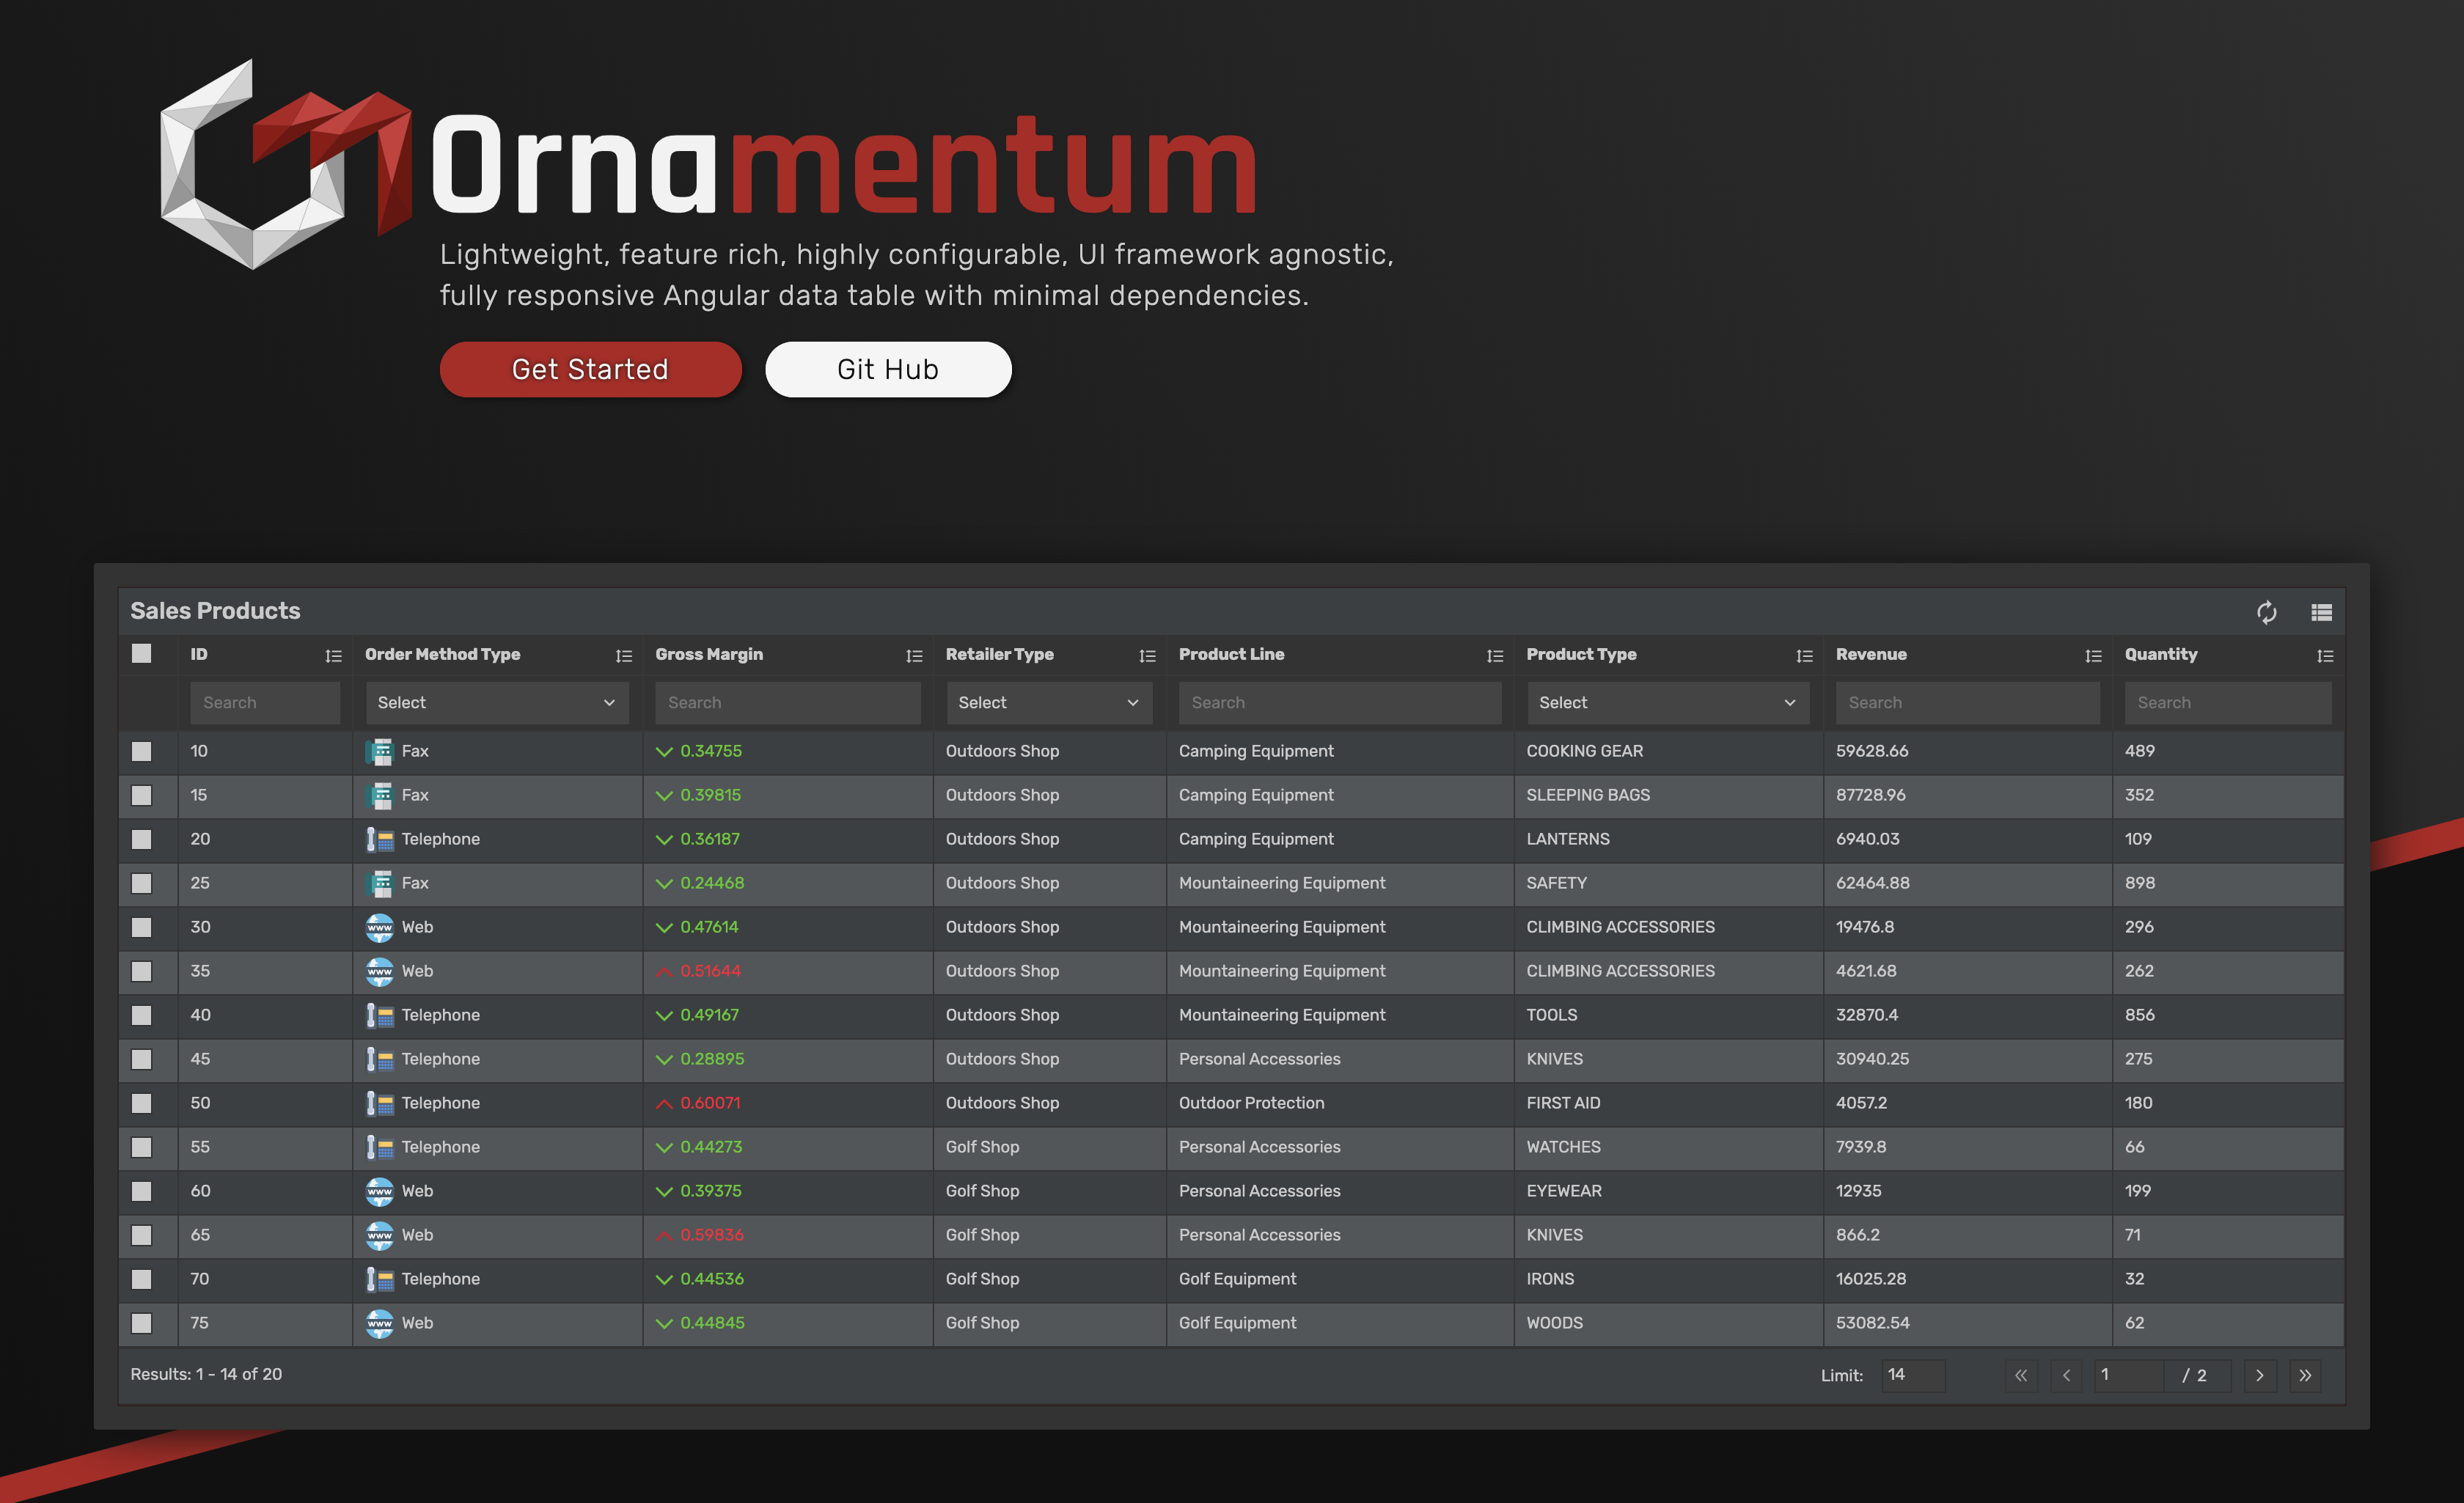Open the Git Hub button
This screenshot has height=1503, width=2464.
888,369
